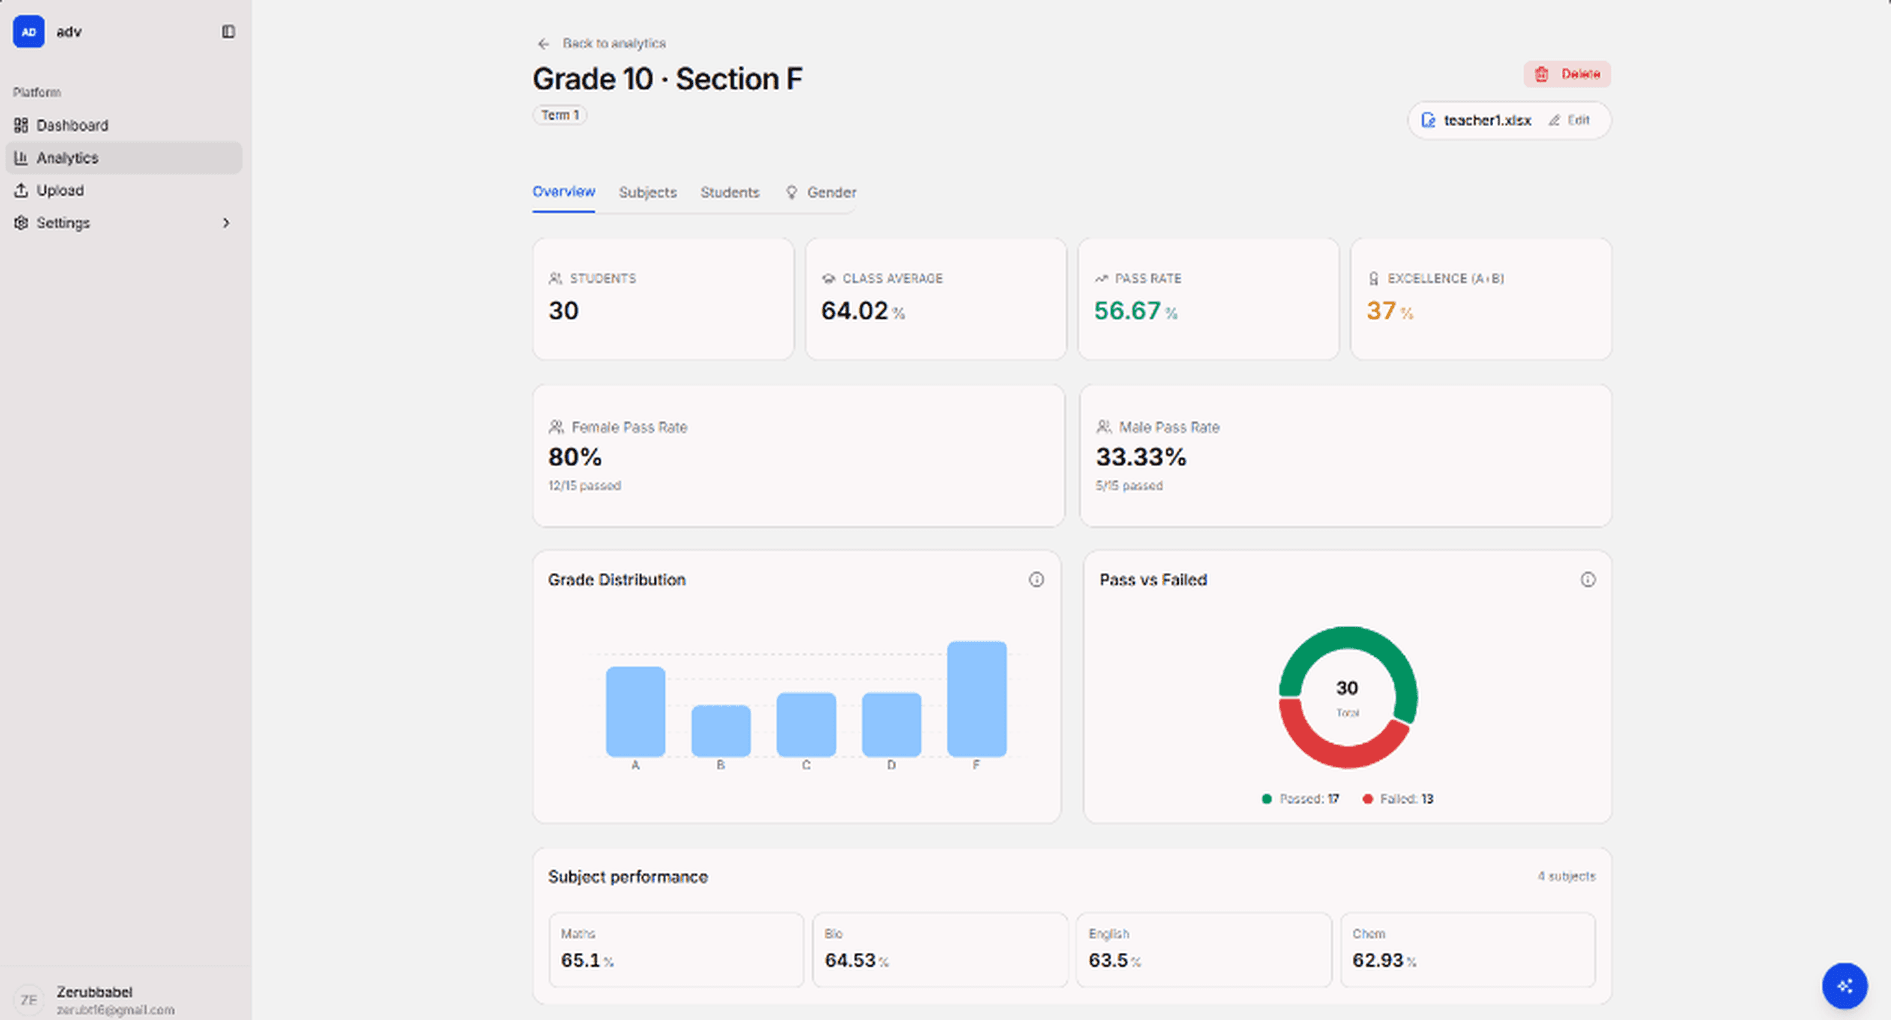
Task: Open the teacher1.xlsx file
Action: 1487,120
